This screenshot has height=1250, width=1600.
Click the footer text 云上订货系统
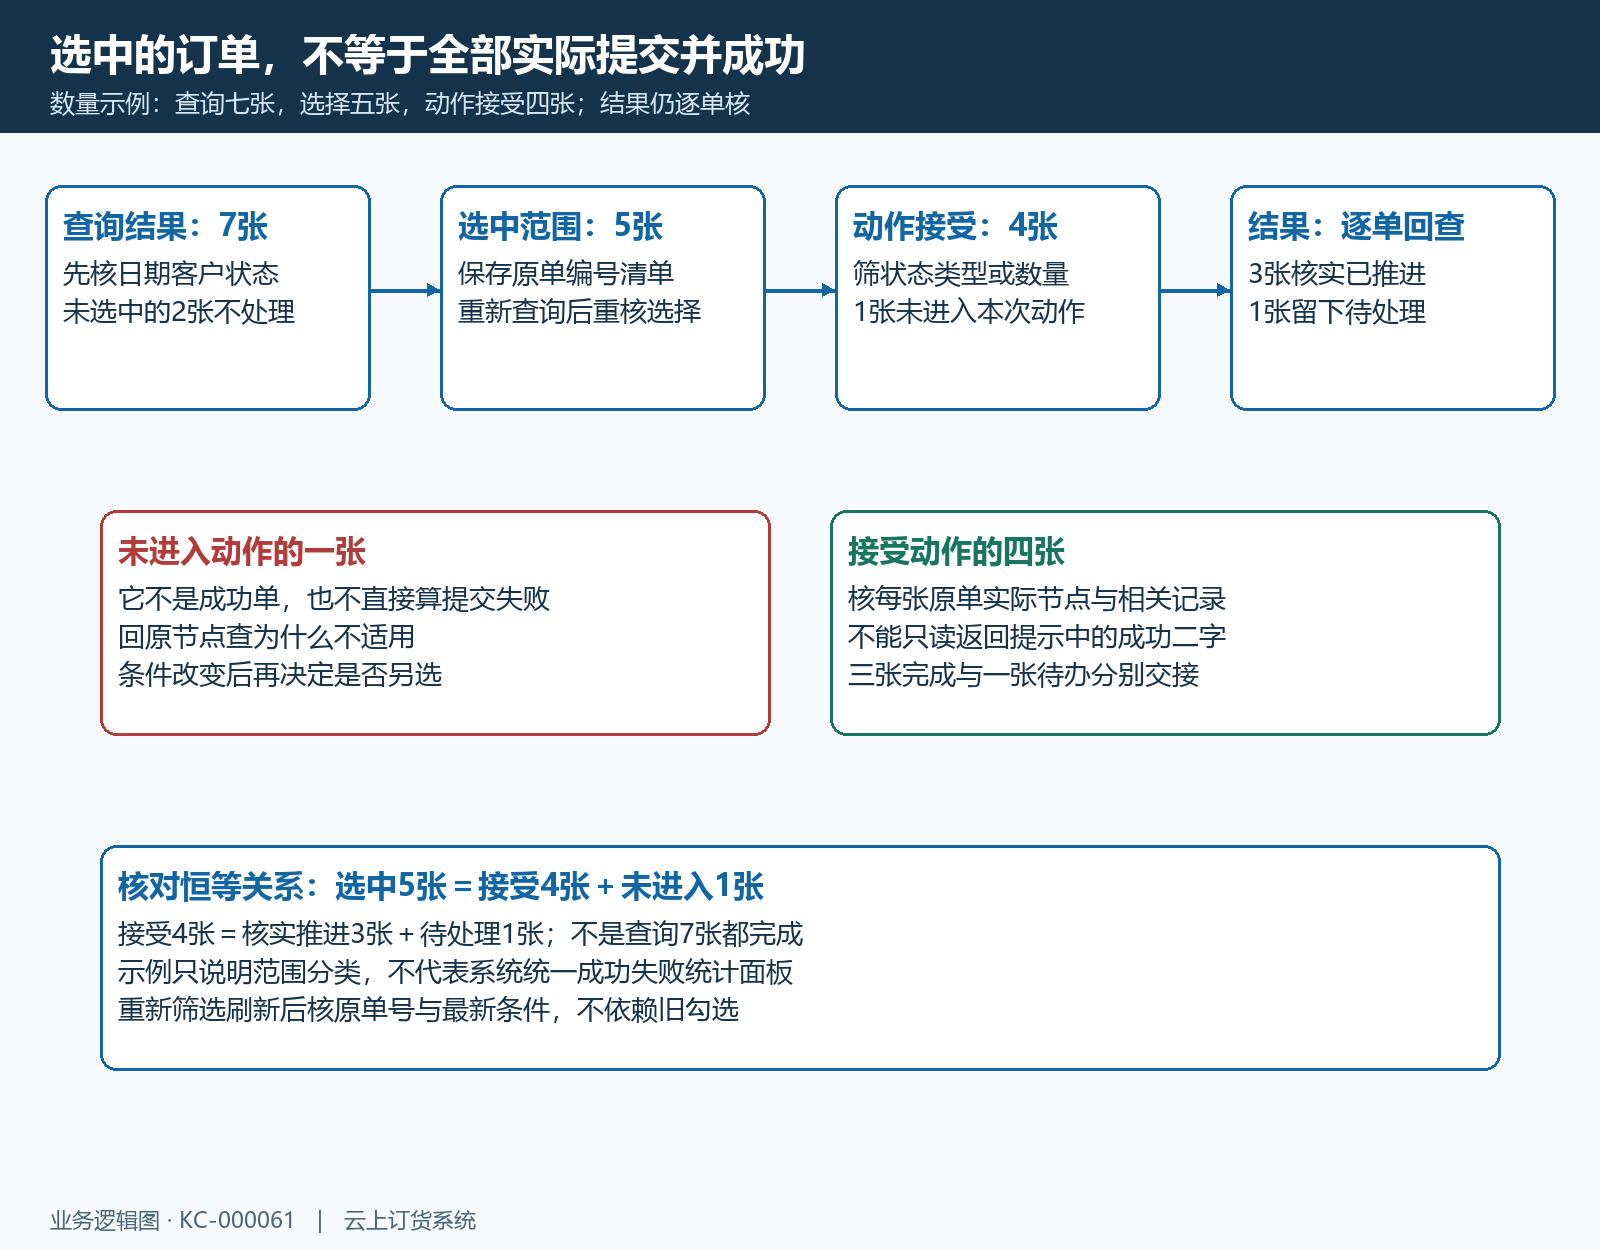pyautogui.click(x=410, y=1220)
